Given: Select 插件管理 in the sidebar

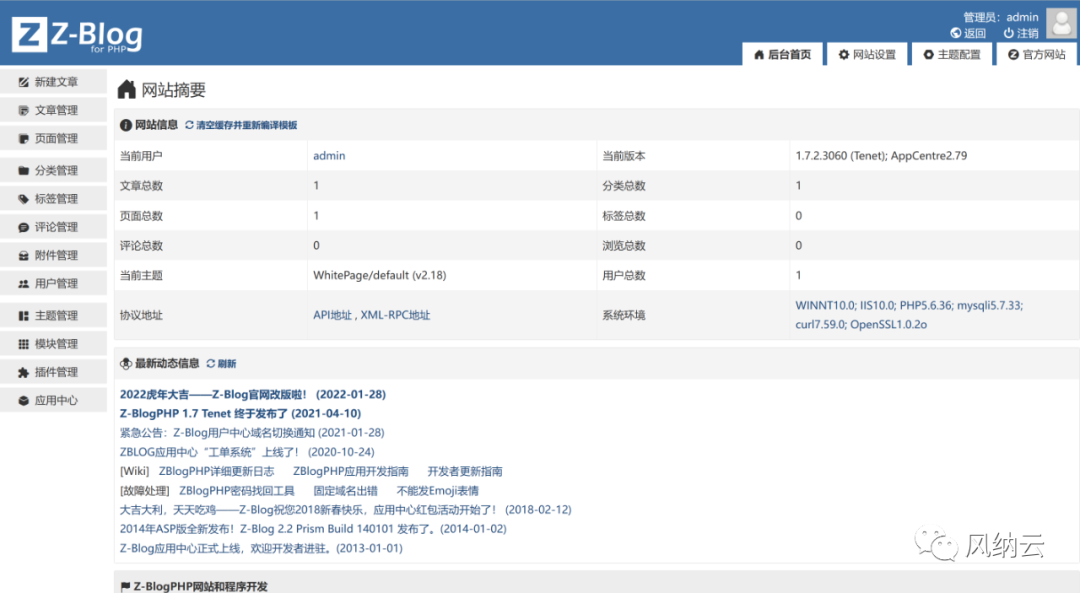Looking at the screenshot, I should coord(53,372).
